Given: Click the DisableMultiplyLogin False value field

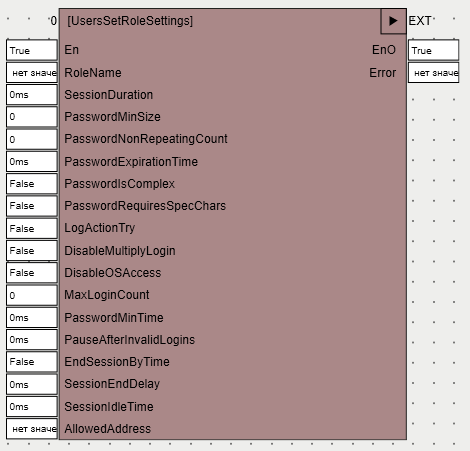Looking at the screenshot, I should coord(32,251).
